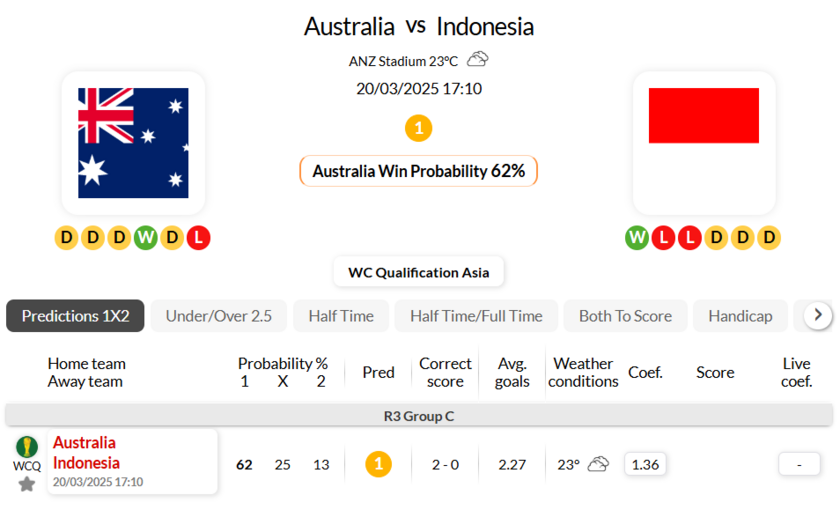This screenshot has height=510, width=840.
Task: Click the WC Qualification Asia button
Action: (x=418, y=272)
